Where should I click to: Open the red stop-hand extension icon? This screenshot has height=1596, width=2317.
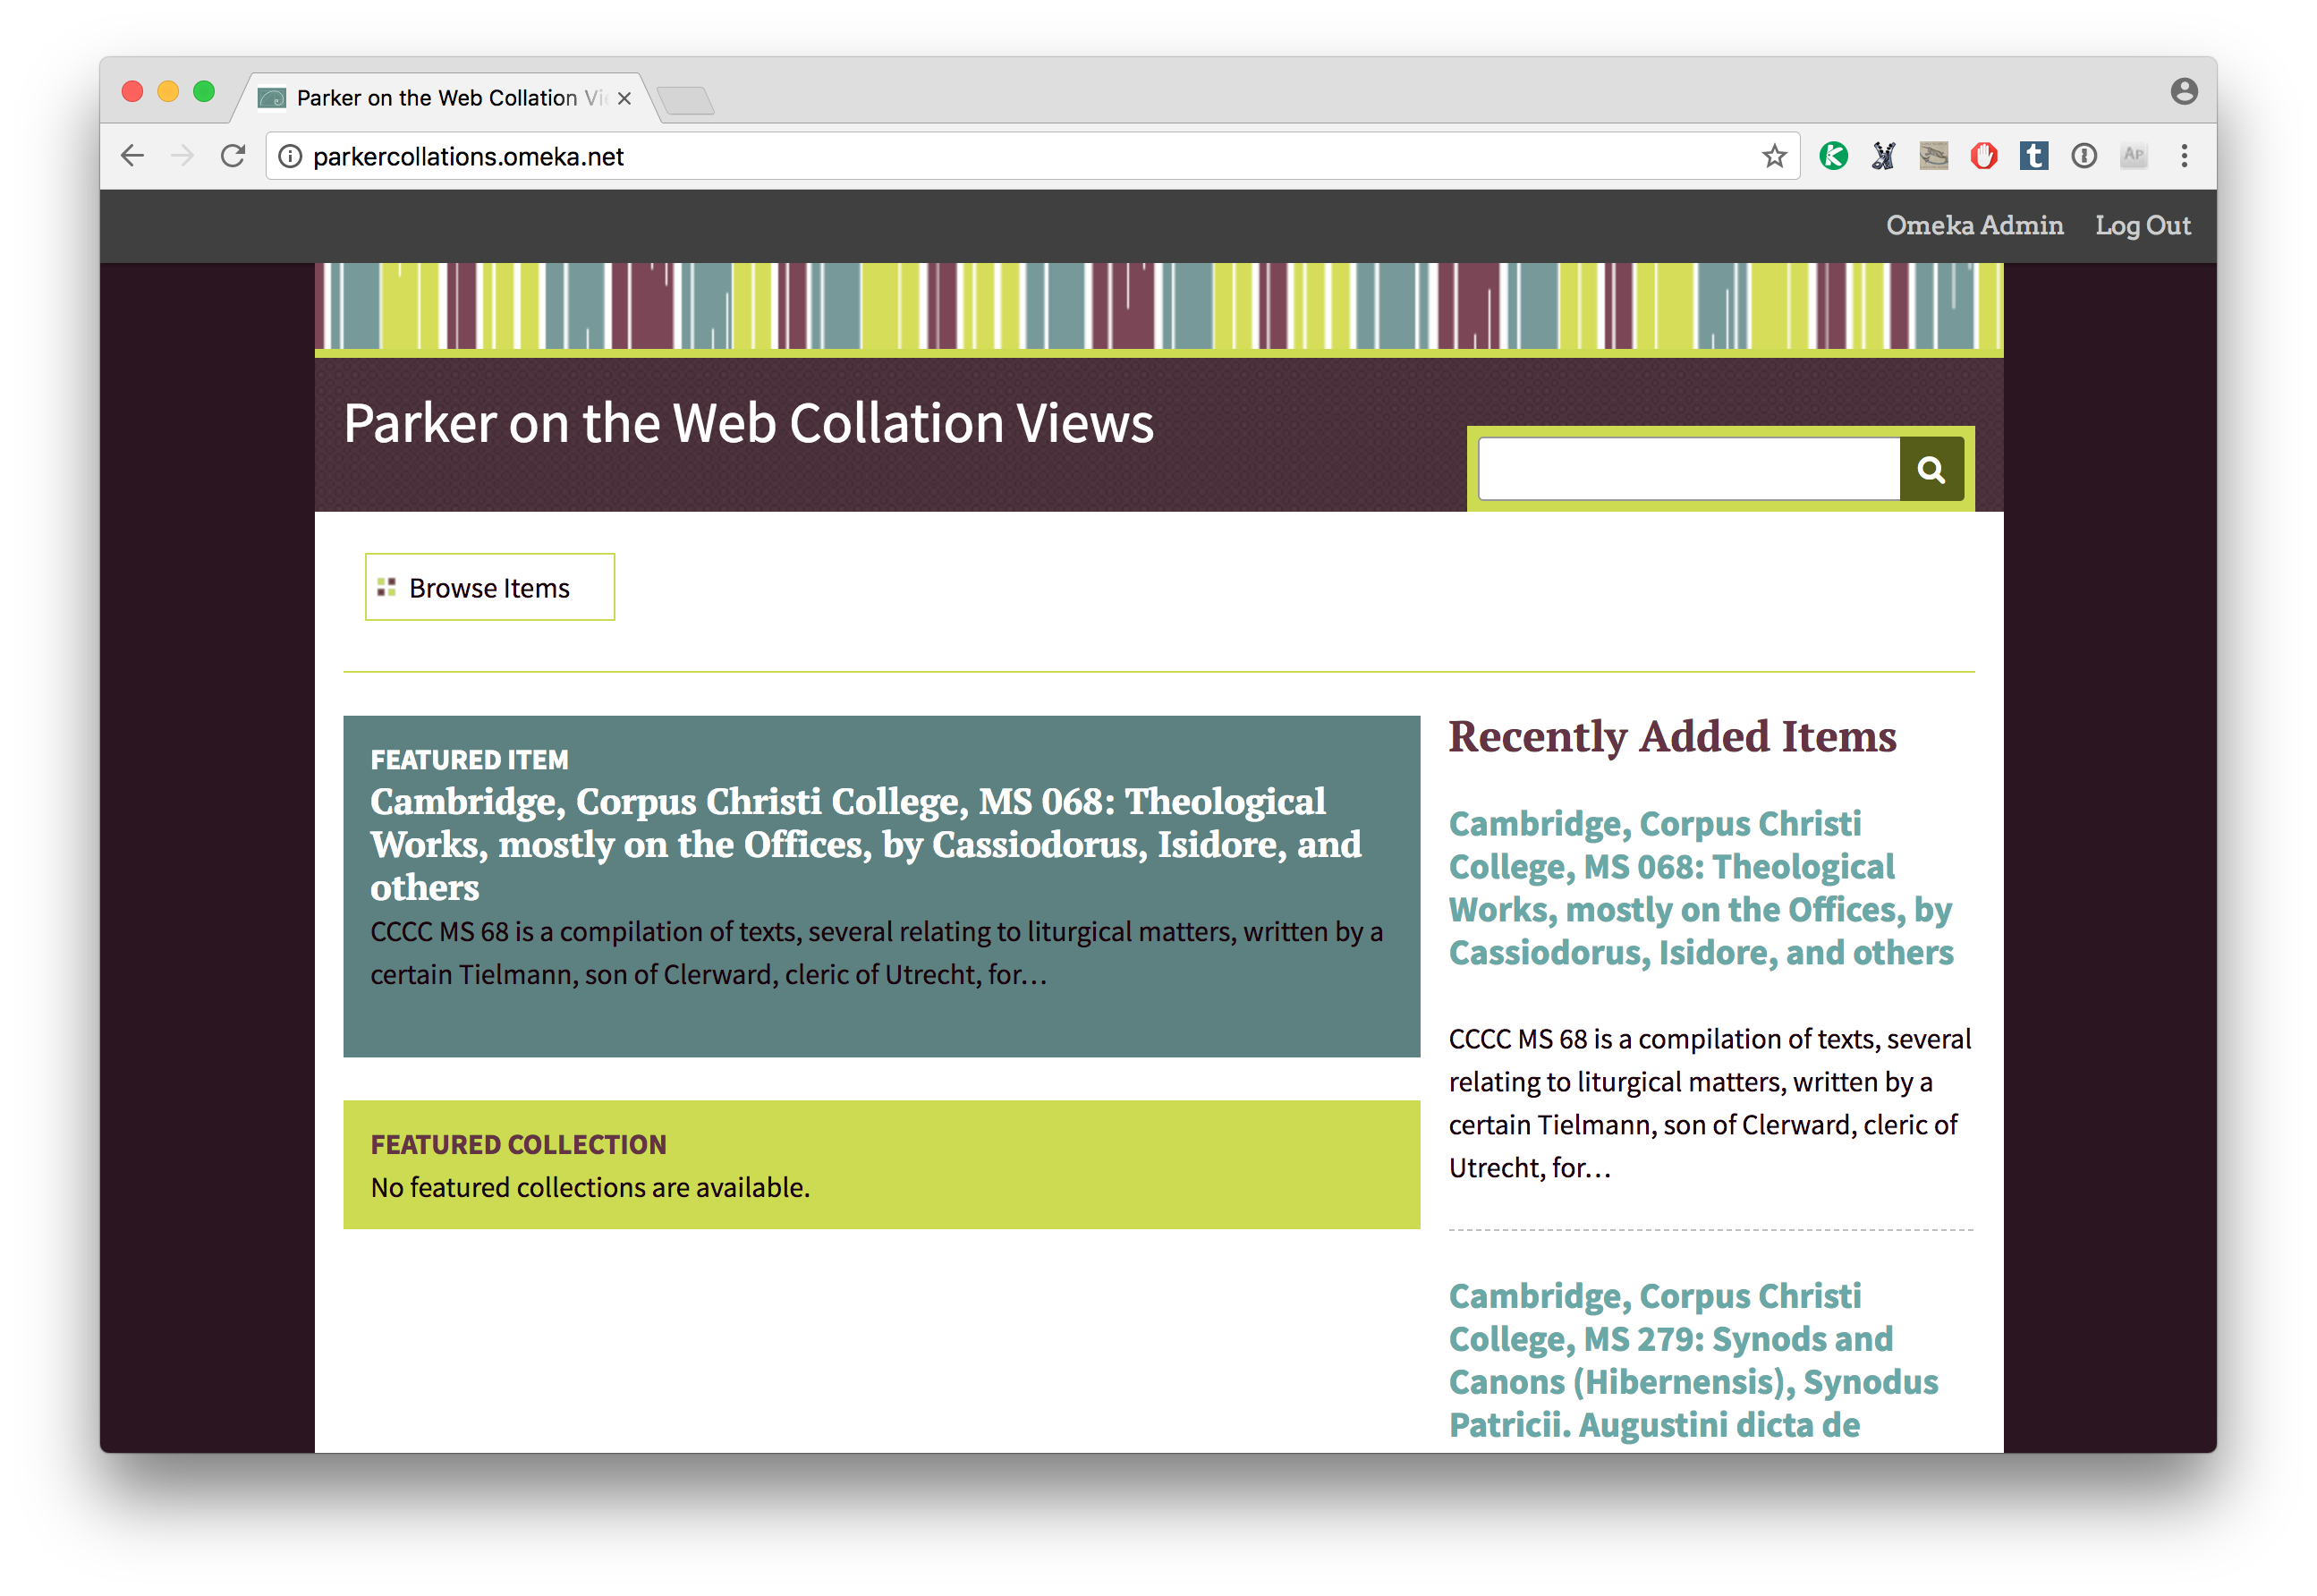1983,156
